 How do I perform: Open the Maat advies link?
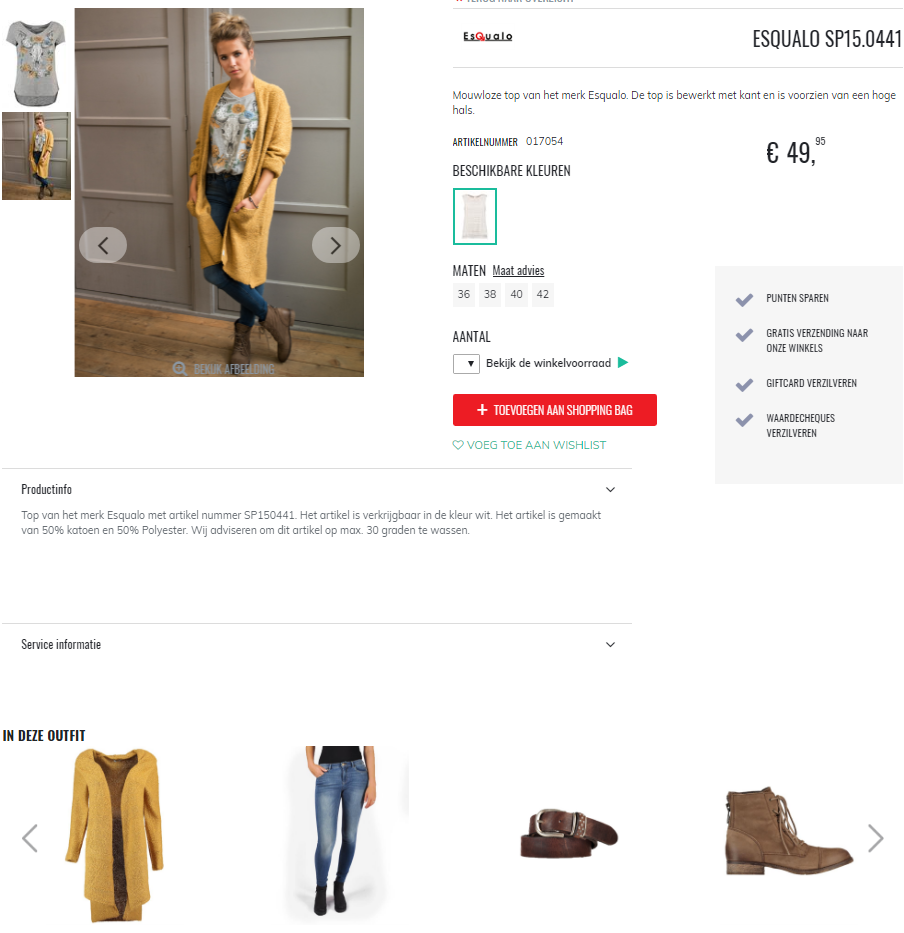[518, 271]
